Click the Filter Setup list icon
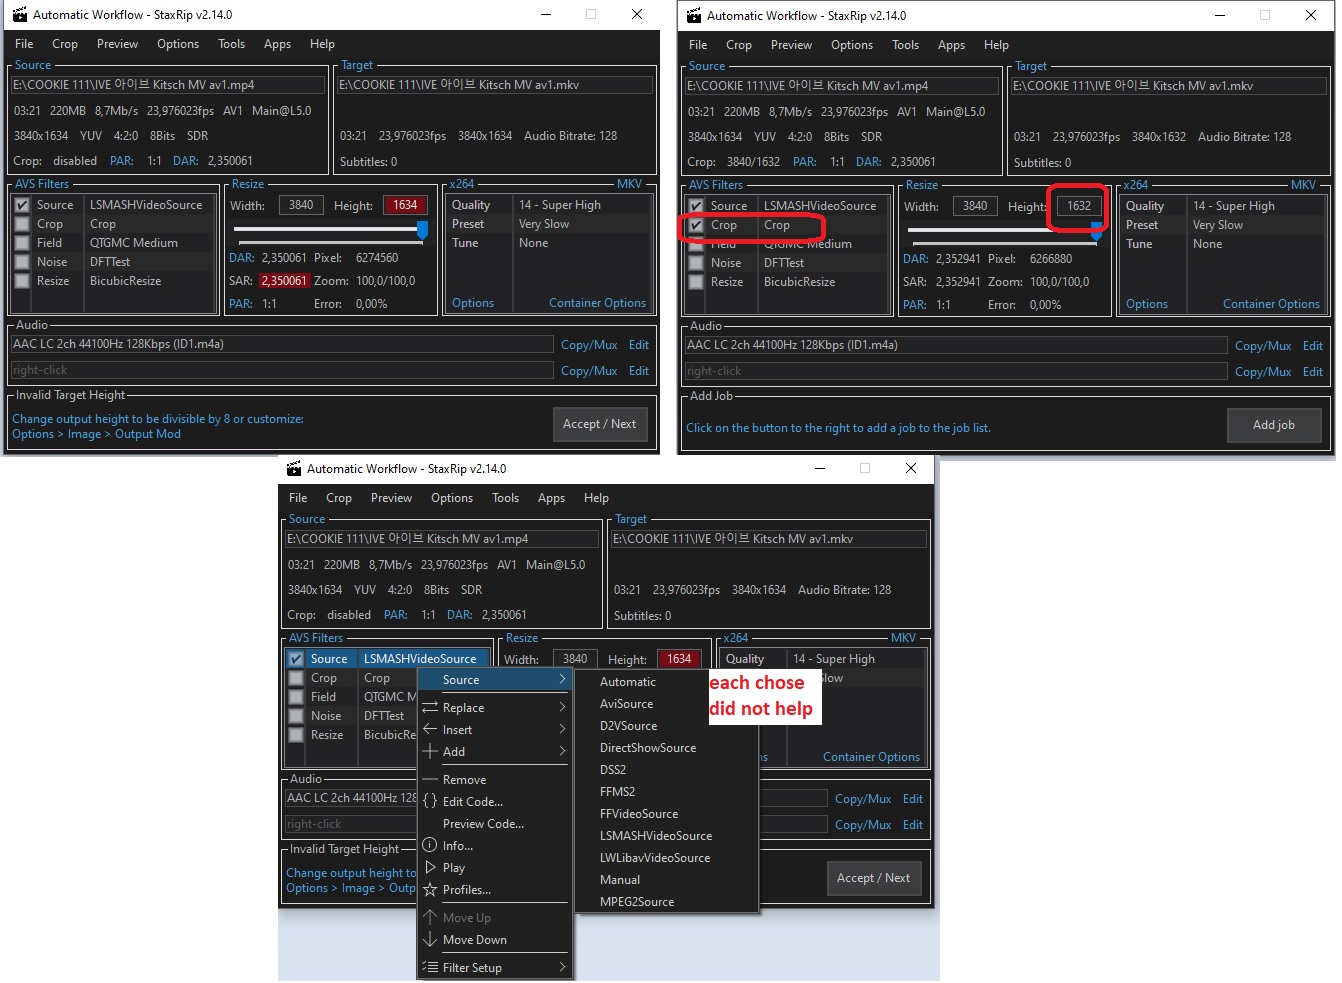Screen dimensions: 1342x983 pos(430,967)
